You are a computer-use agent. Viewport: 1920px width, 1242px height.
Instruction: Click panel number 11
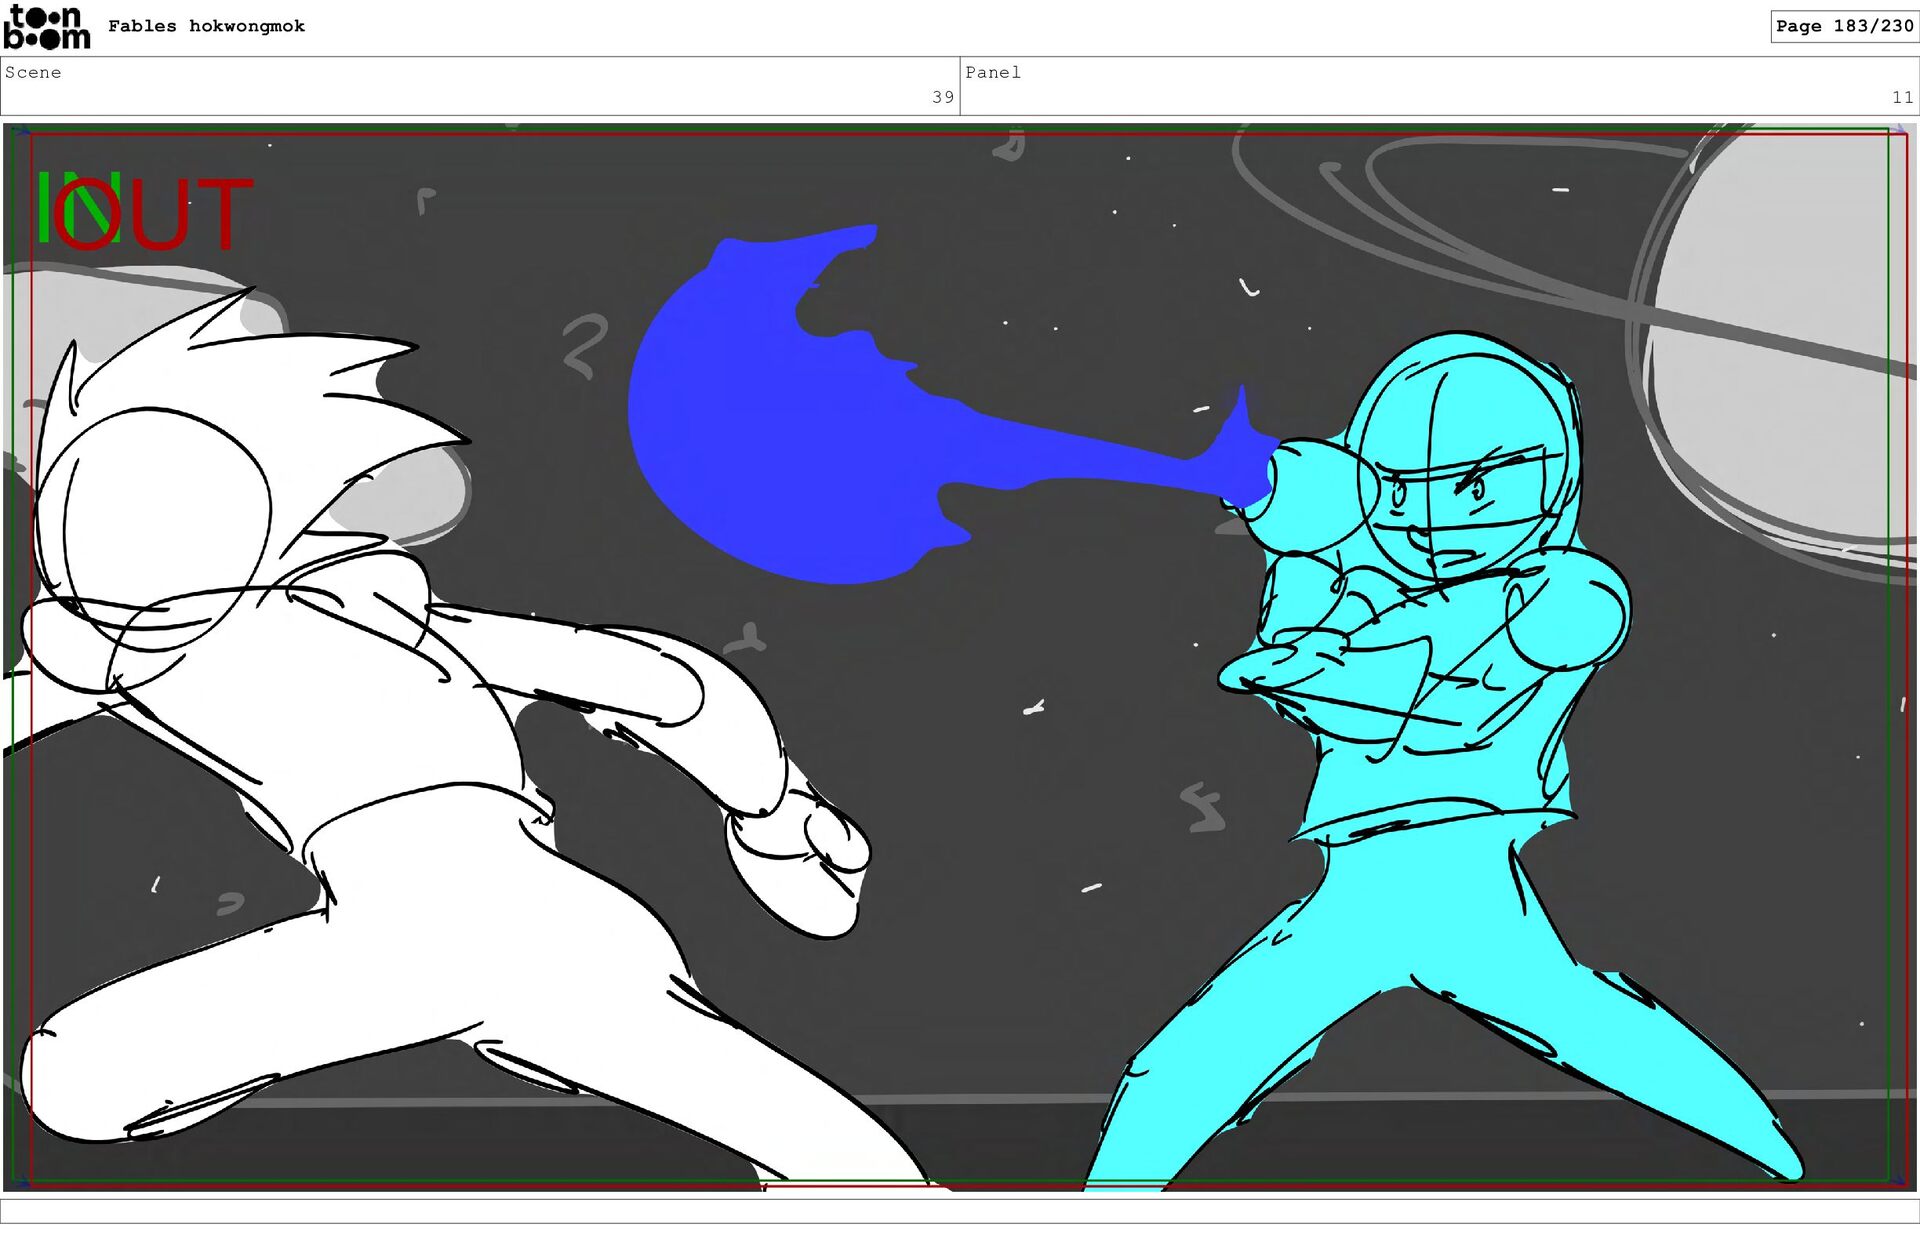(1901, 97)
